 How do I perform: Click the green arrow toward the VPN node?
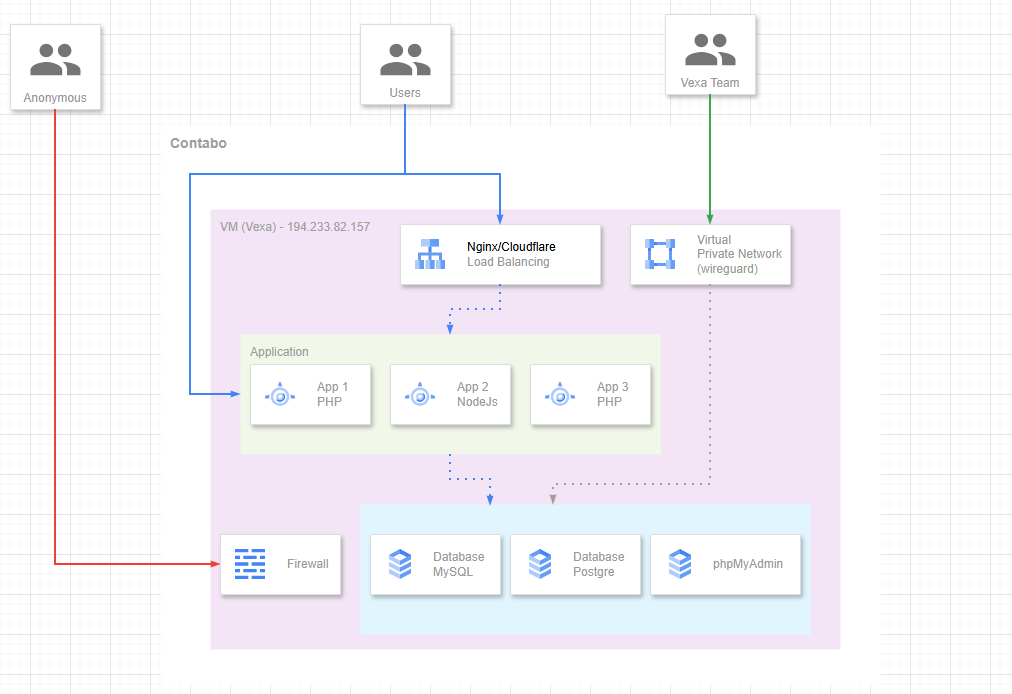[710, 160]
